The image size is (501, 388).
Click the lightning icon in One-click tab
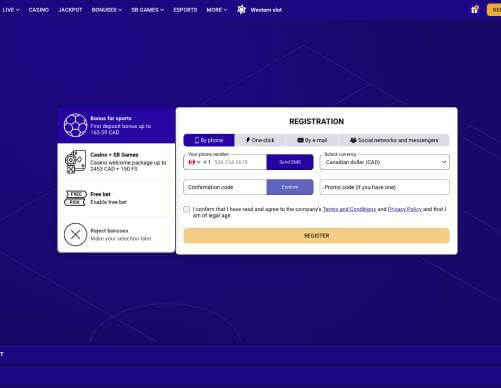[x=248, y=140]
